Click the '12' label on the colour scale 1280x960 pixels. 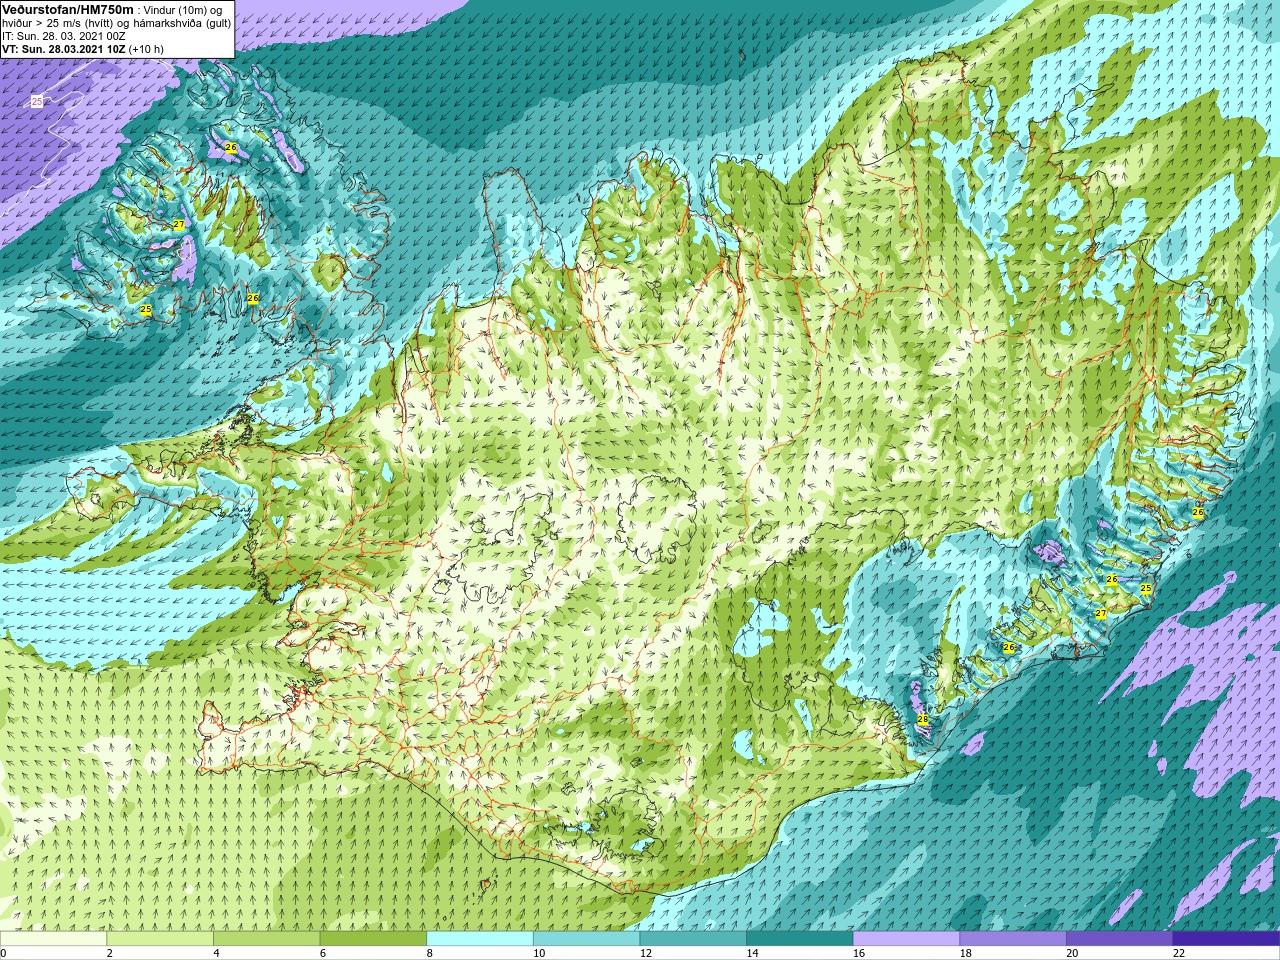tap(646, 953)
